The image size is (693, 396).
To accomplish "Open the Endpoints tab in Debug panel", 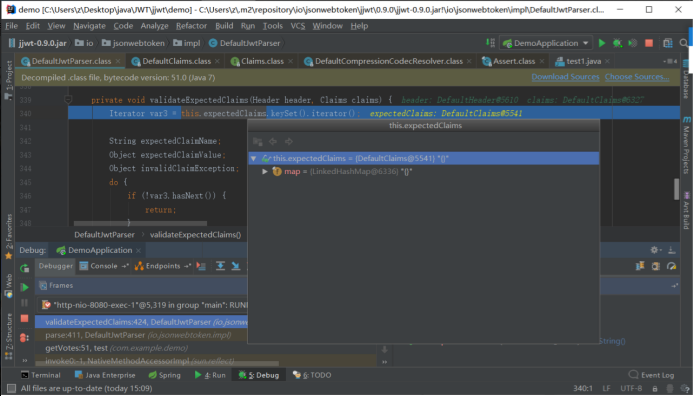I will click(163, 266).
